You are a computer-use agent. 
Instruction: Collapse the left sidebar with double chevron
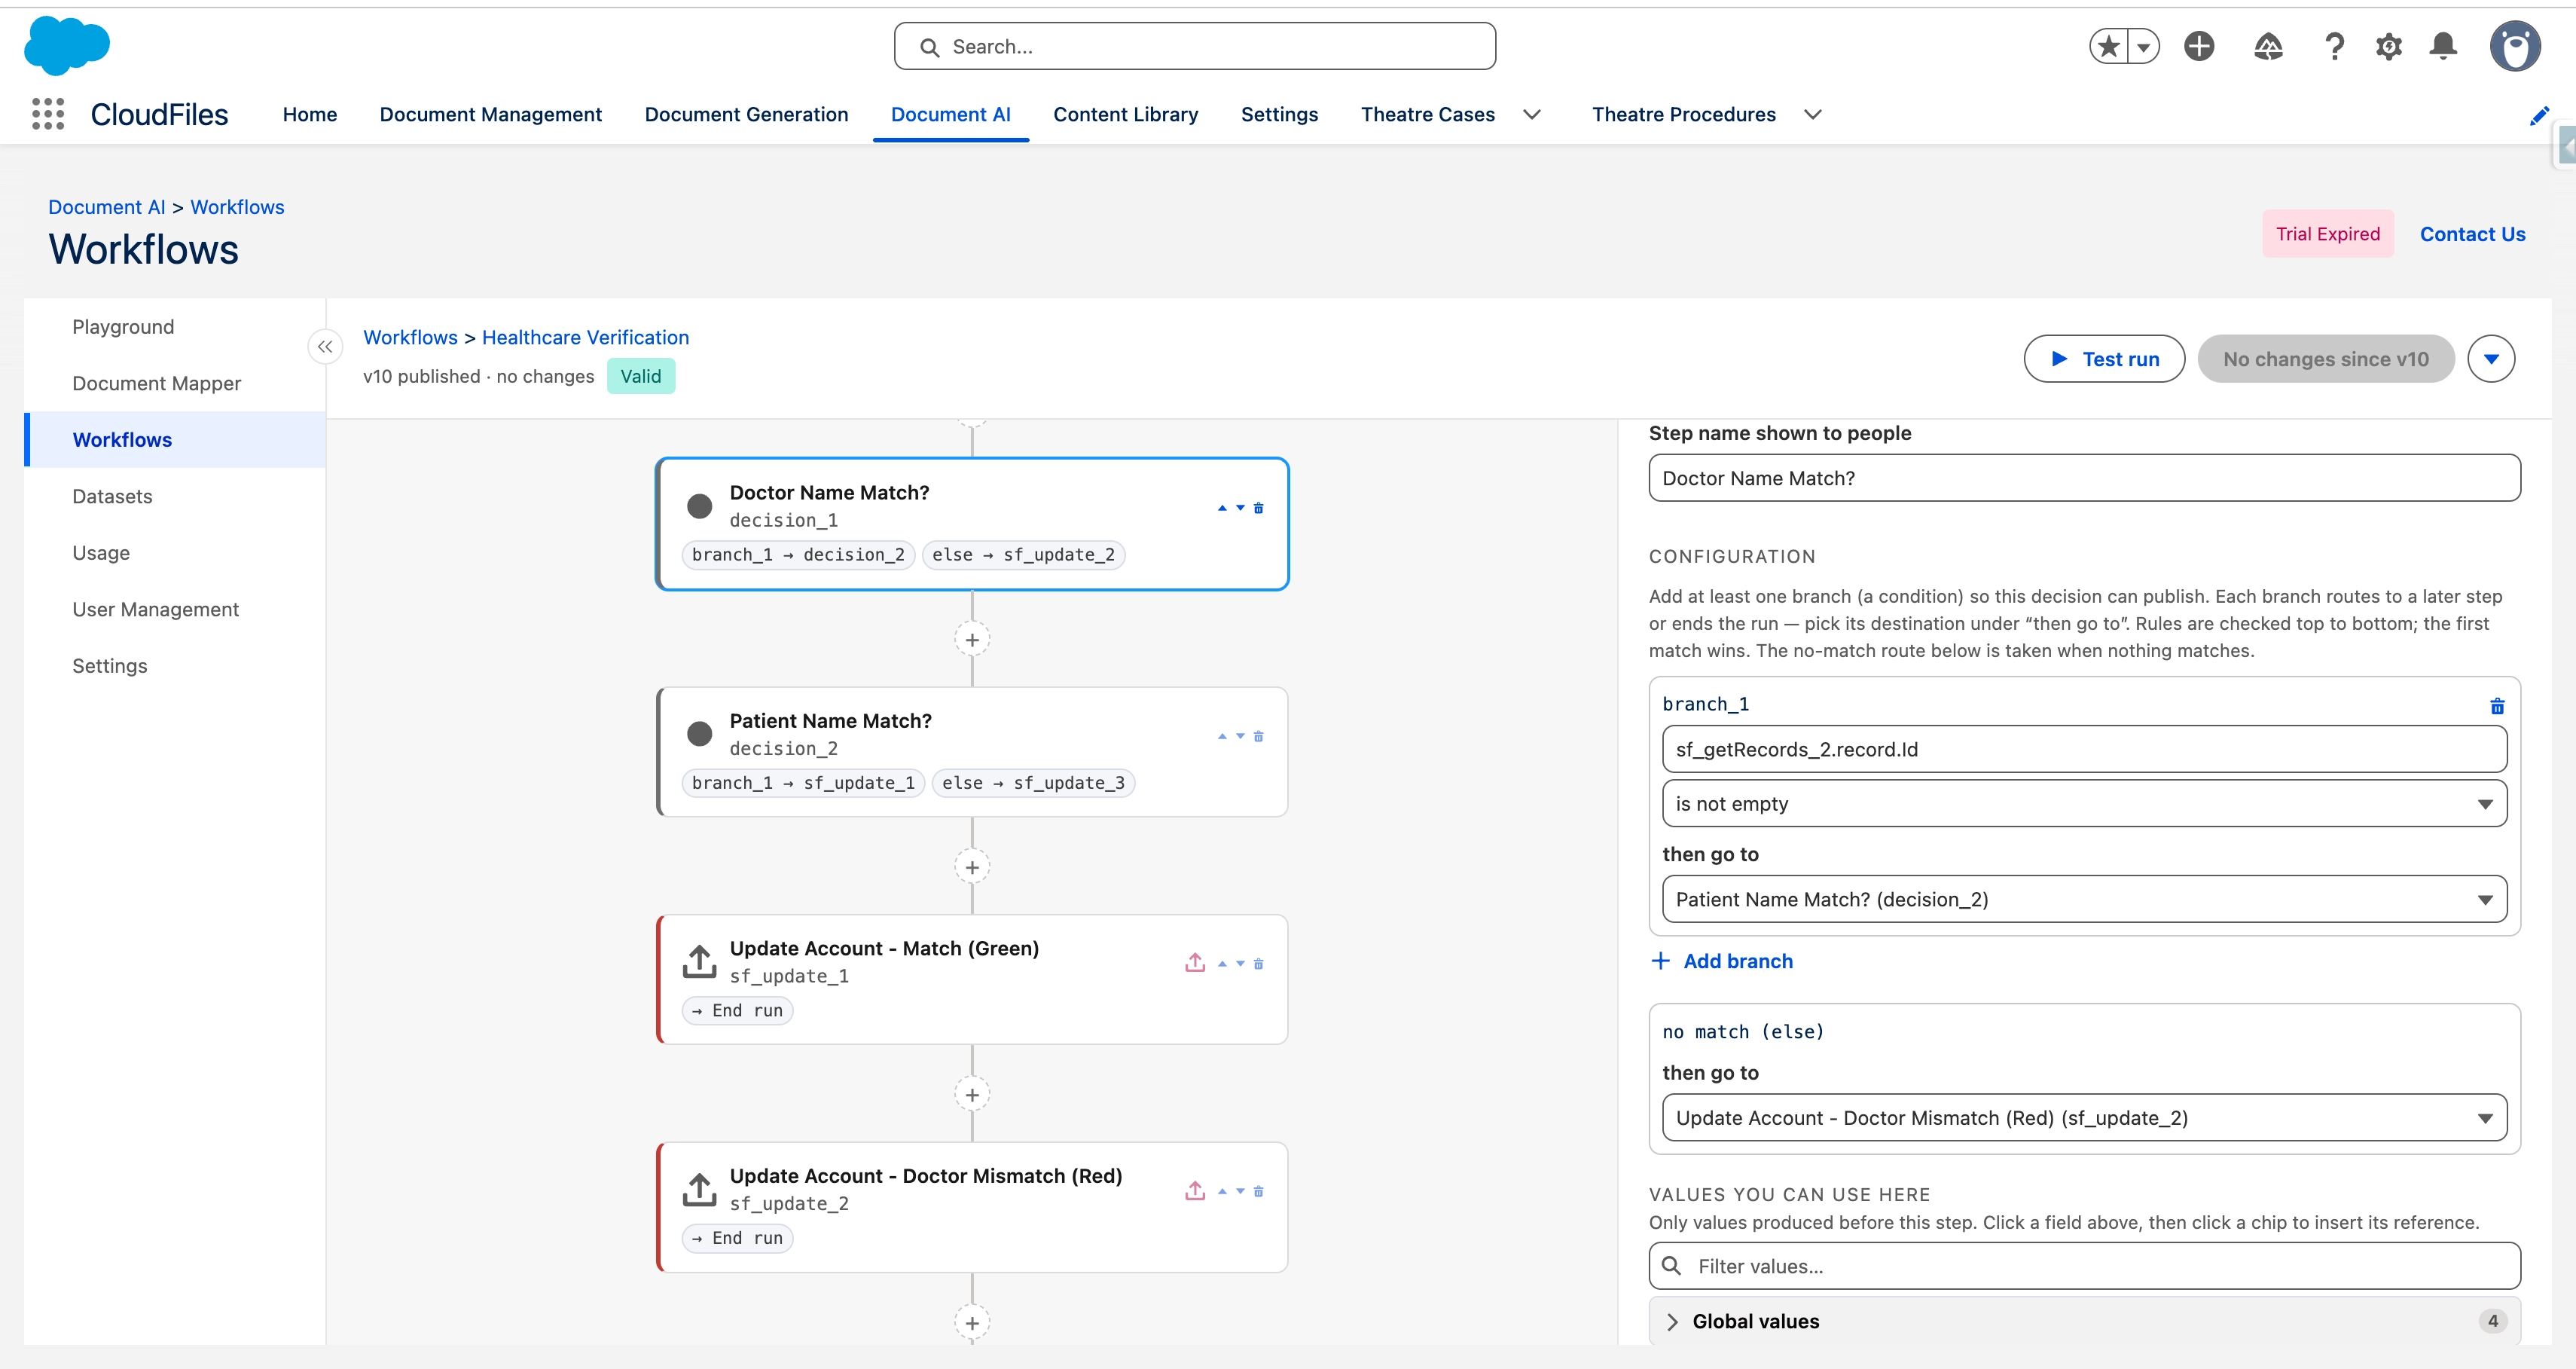pyautogui.click(x=325, y=347)
